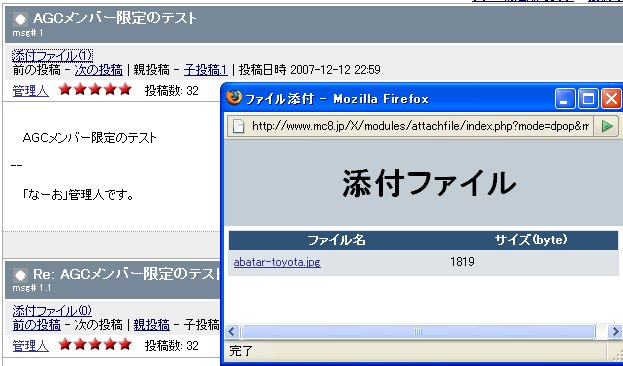Click the right scroll arrow in popup
623x366 pixels.
615,331
